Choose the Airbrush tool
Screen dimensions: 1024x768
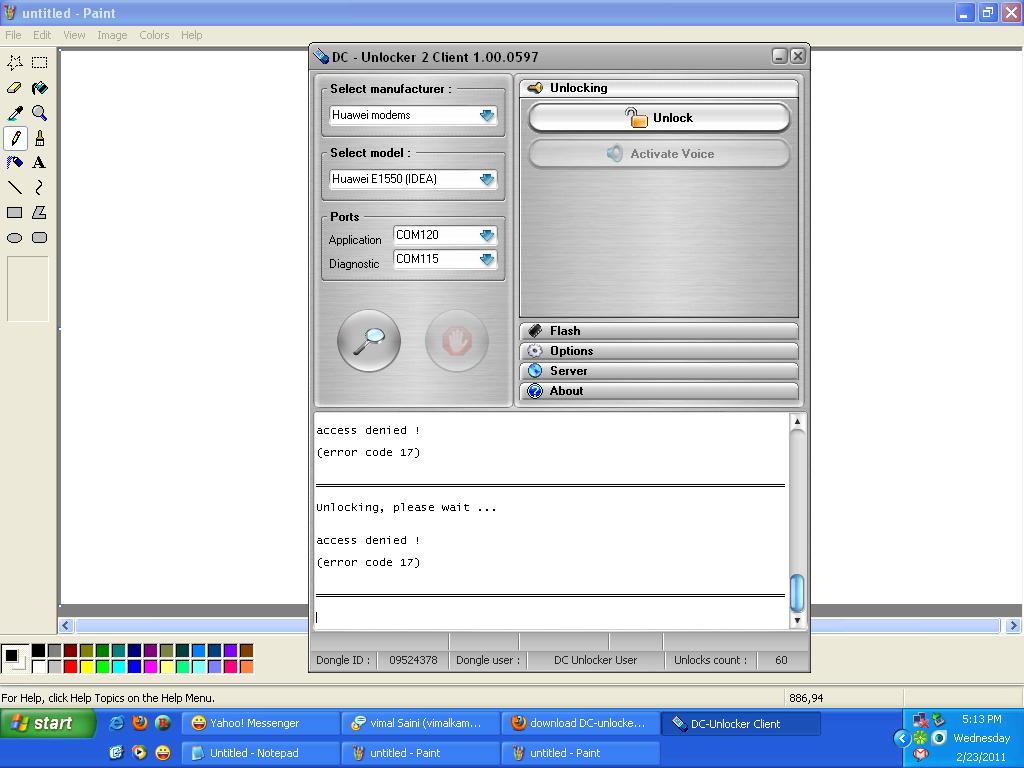point(15,163)
